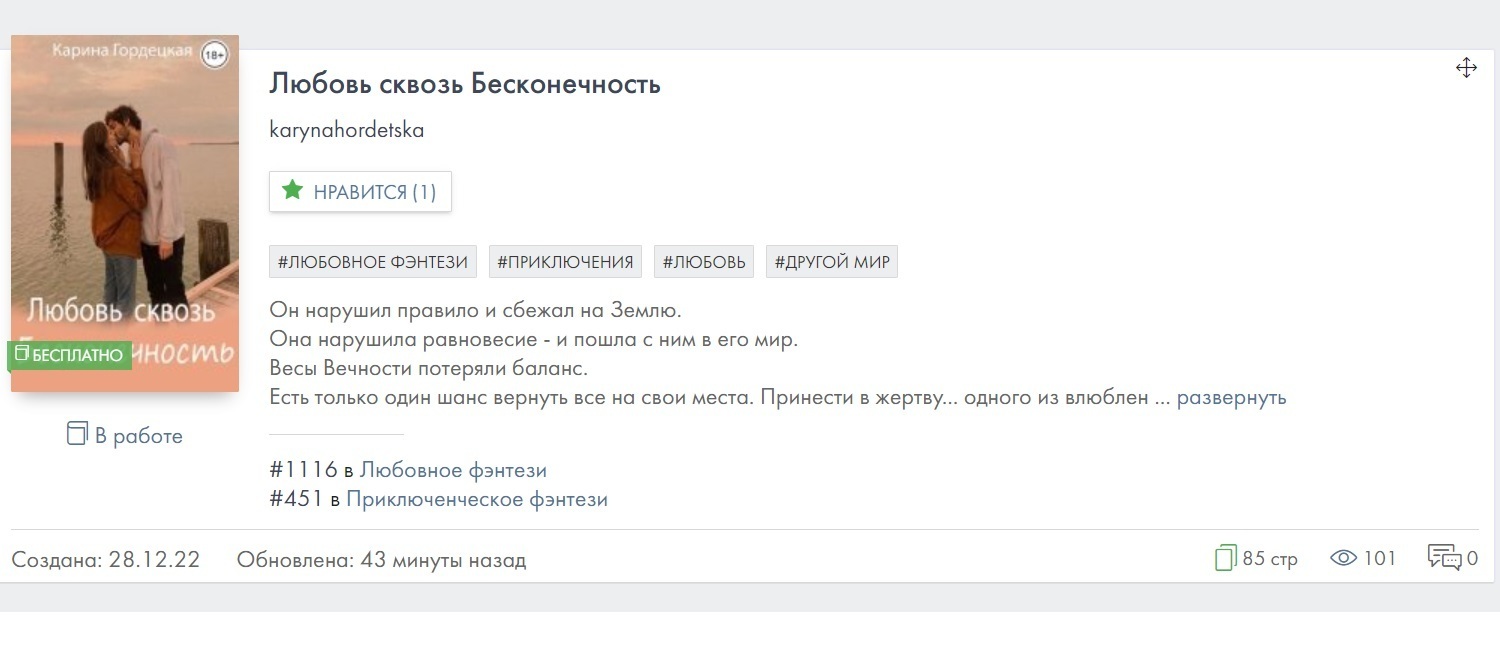Open the #ЛЮБОВЬ tag page
Screen dimensions: 1500x648
(x=703, y=261)
